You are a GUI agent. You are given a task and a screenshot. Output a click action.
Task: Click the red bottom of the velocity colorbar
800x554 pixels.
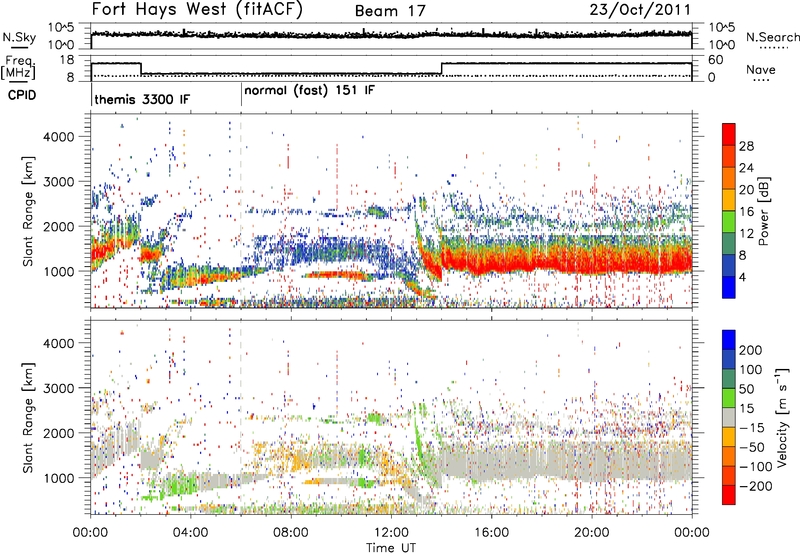tap(729, 495)
